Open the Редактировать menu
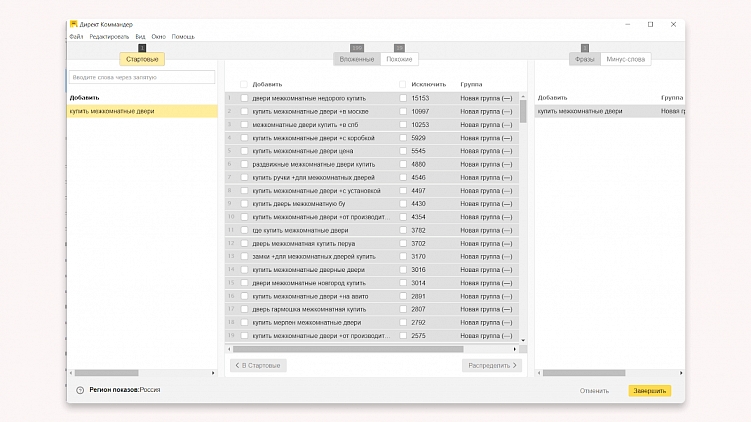Screen dimensions: 751x422 (x=109, y=37)
